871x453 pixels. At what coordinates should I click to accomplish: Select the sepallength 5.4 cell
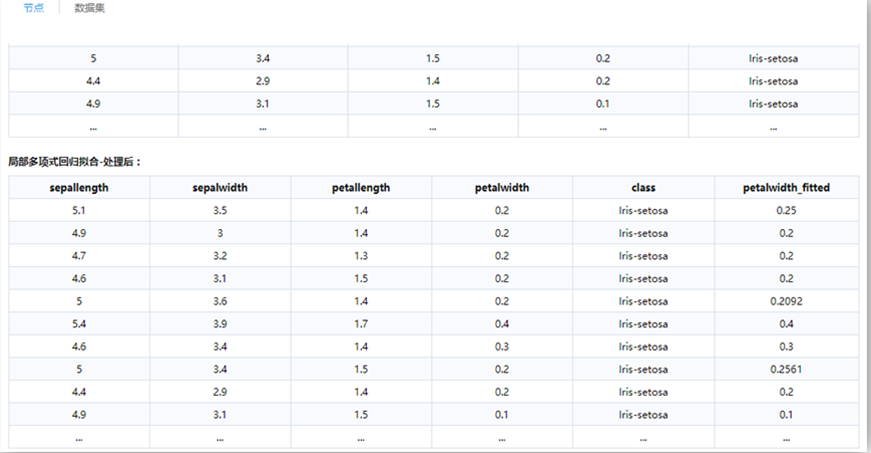(80, 324)
